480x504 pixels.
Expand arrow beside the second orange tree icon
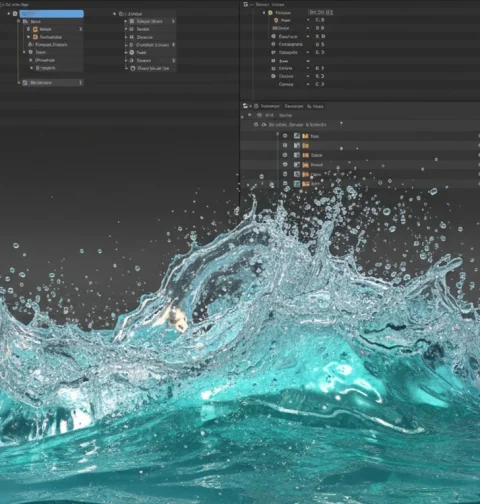coord(29,37)
